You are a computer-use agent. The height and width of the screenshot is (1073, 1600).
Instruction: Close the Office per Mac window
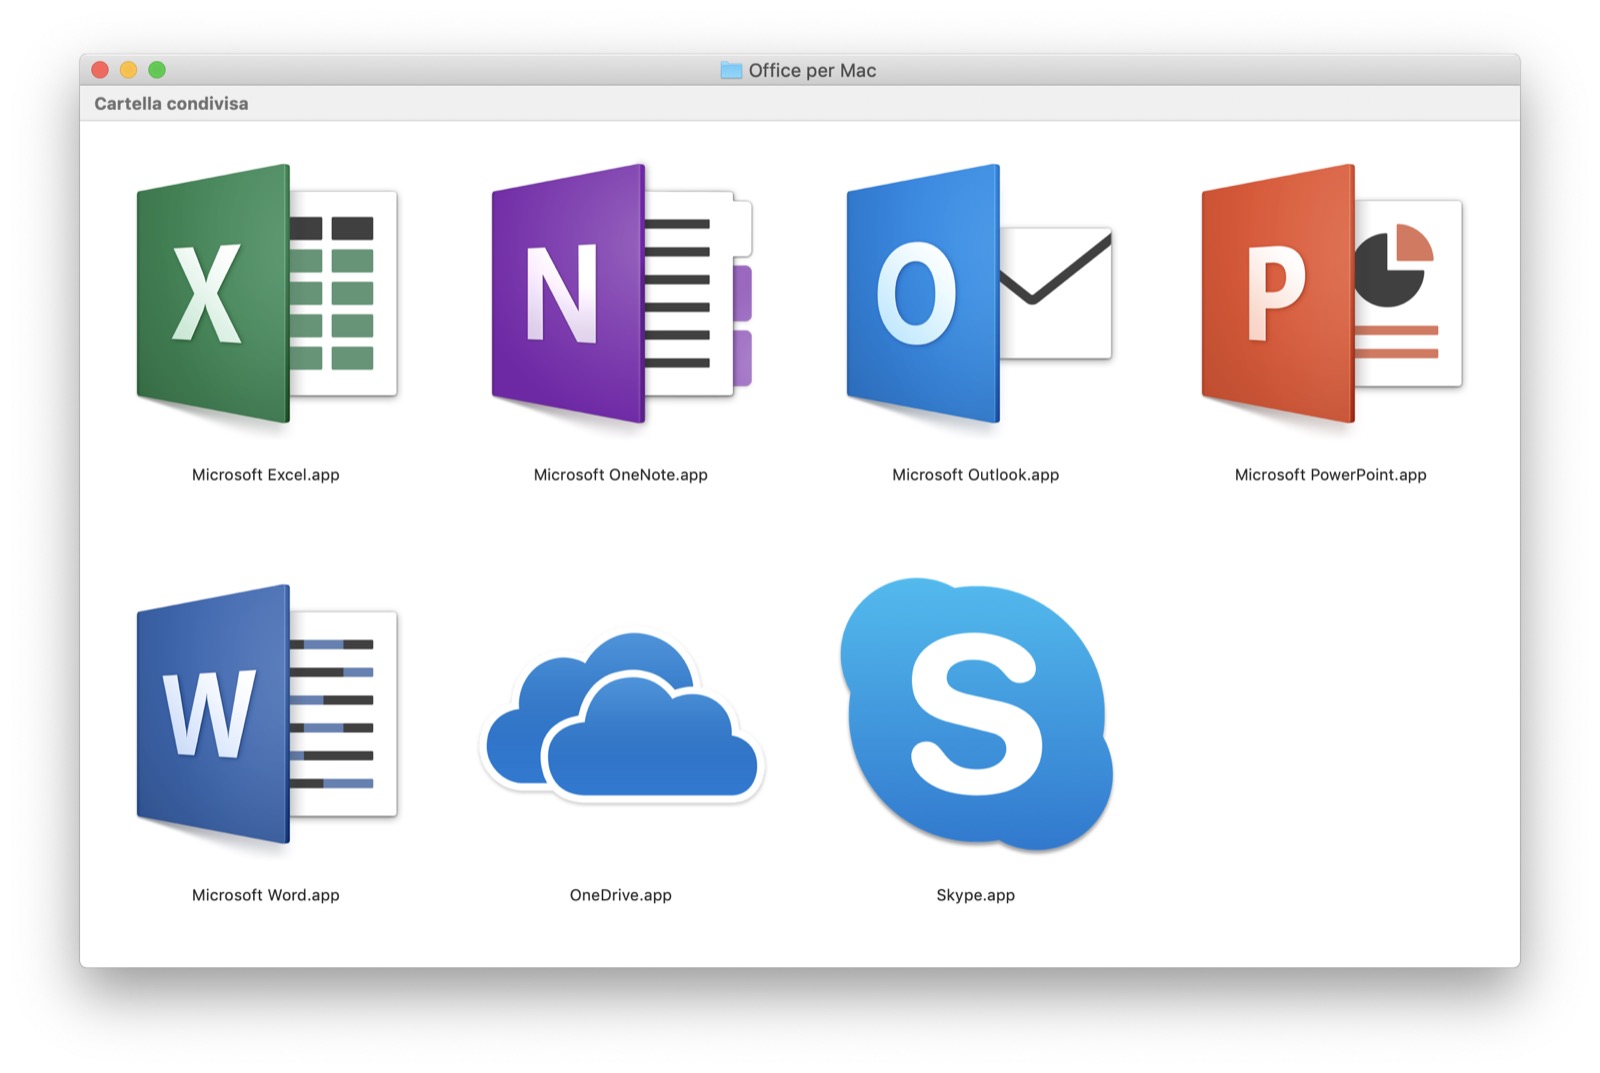[100, 70]
